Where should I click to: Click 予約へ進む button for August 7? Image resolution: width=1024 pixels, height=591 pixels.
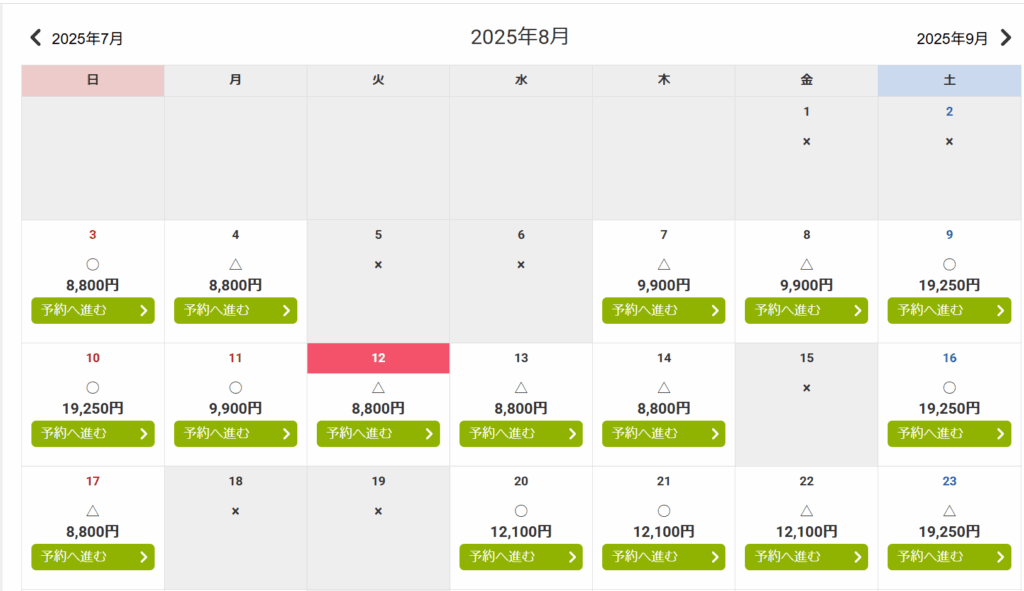pyautogui.click(x=664, y=310)
